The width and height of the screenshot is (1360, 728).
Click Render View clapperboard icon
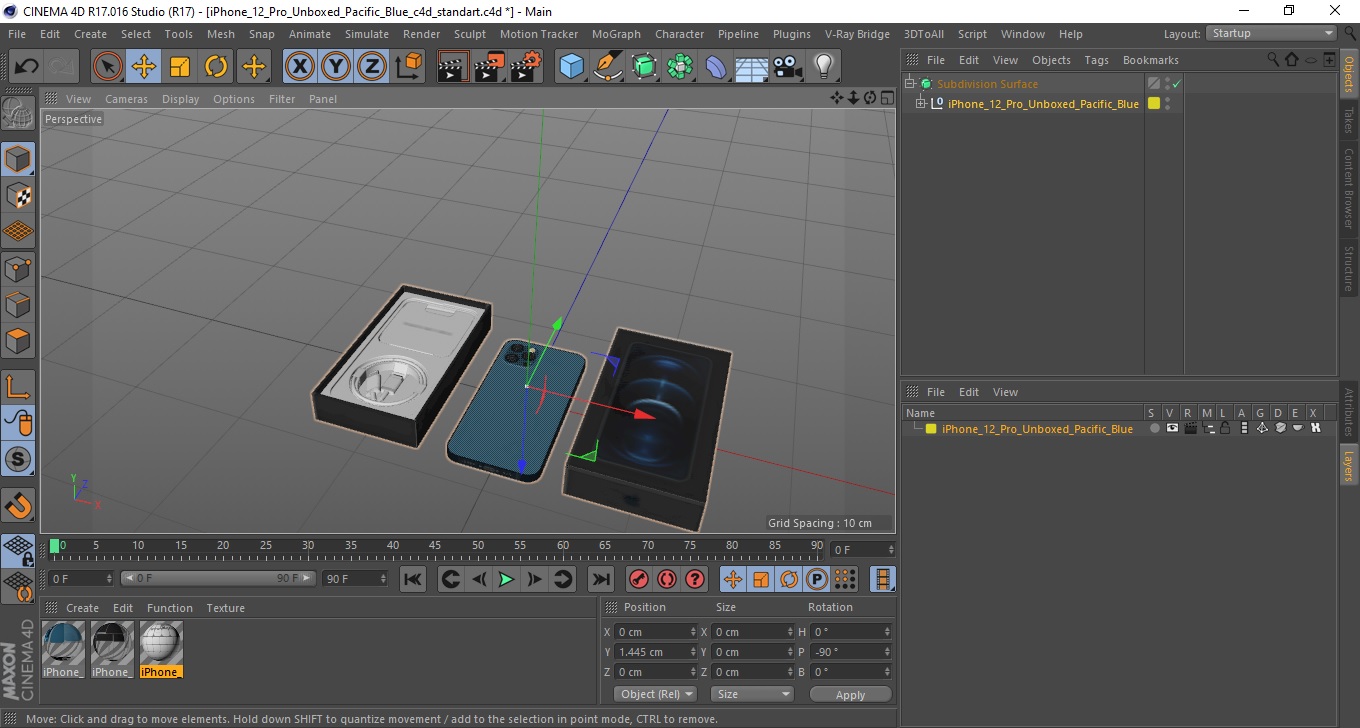[x=453, y=67]
